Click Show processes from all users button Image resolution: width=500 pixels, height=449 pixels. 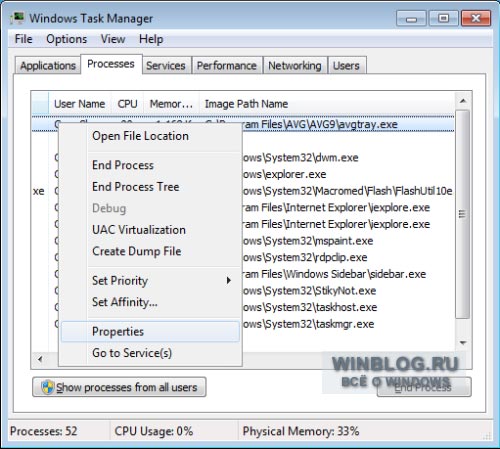119,387
